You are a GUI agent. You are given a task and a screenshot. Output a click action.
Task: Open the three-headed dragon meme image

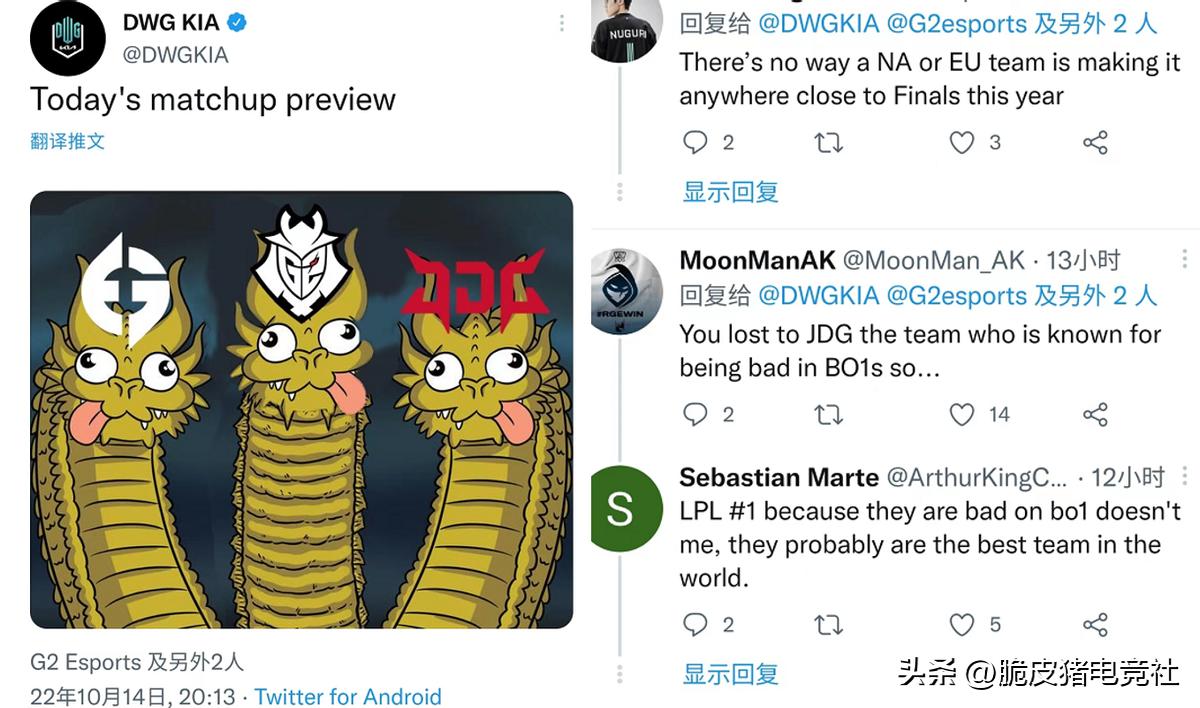pos(301,410)
